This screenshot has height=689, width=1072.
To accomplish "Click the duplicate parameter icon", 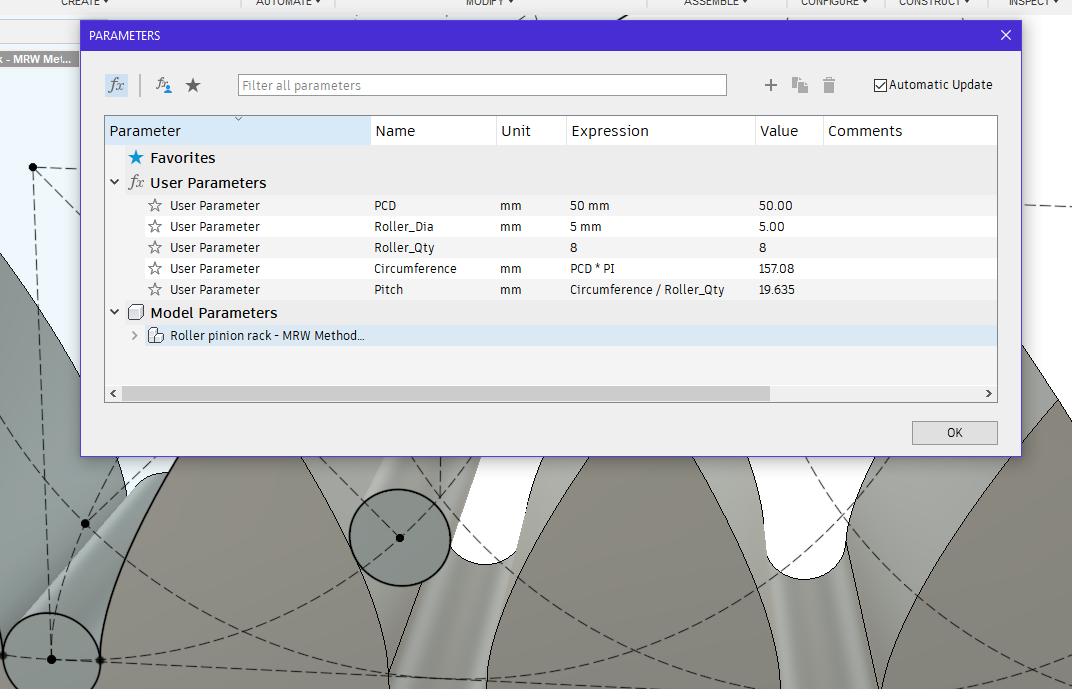I will (799, 85).
